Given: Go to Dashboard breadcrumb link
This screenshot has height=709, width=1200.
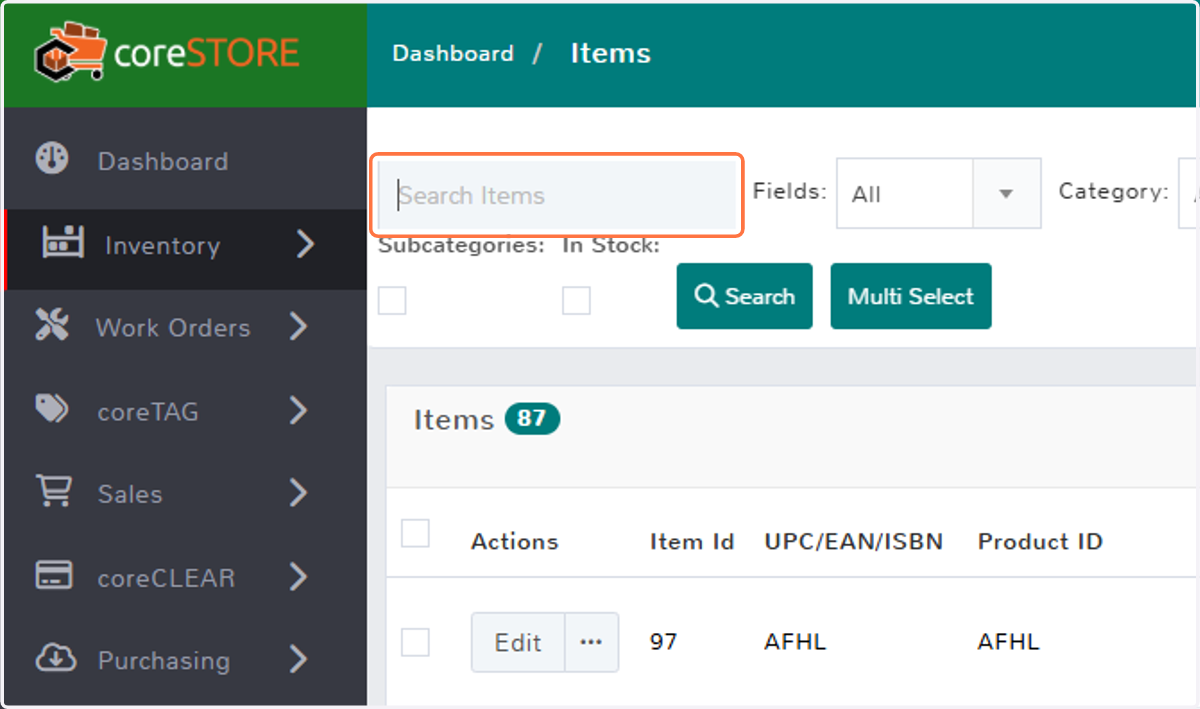Looking at the screenshot, I should coord(453,54).
